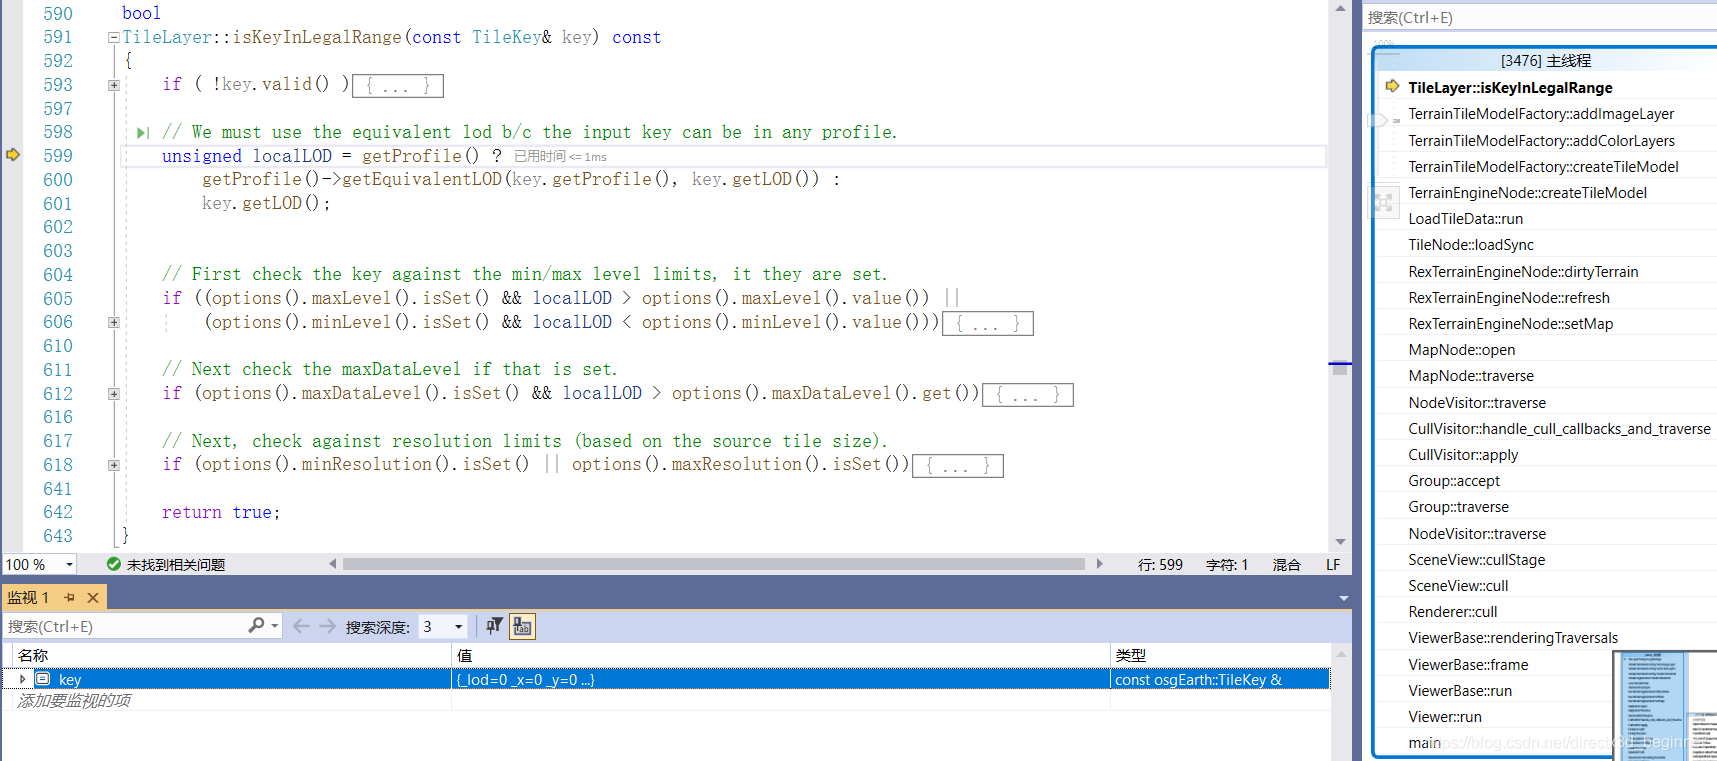Click the watch filter pin icon

click(x=494, y=626)
